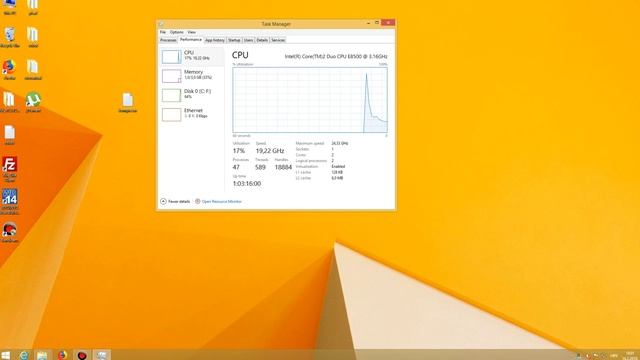
Task: Select the Recycle Bin desktop icon
Action: coord(9,37)
